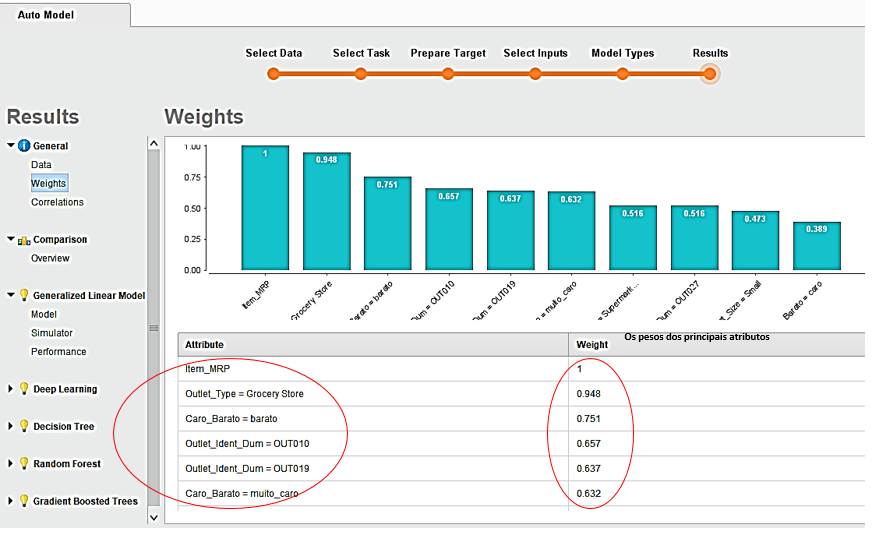The width and height of the screenshot is (874, 540).
Task: Select the Gradient Boosted Trees label
Action: [x=85, y=501]
